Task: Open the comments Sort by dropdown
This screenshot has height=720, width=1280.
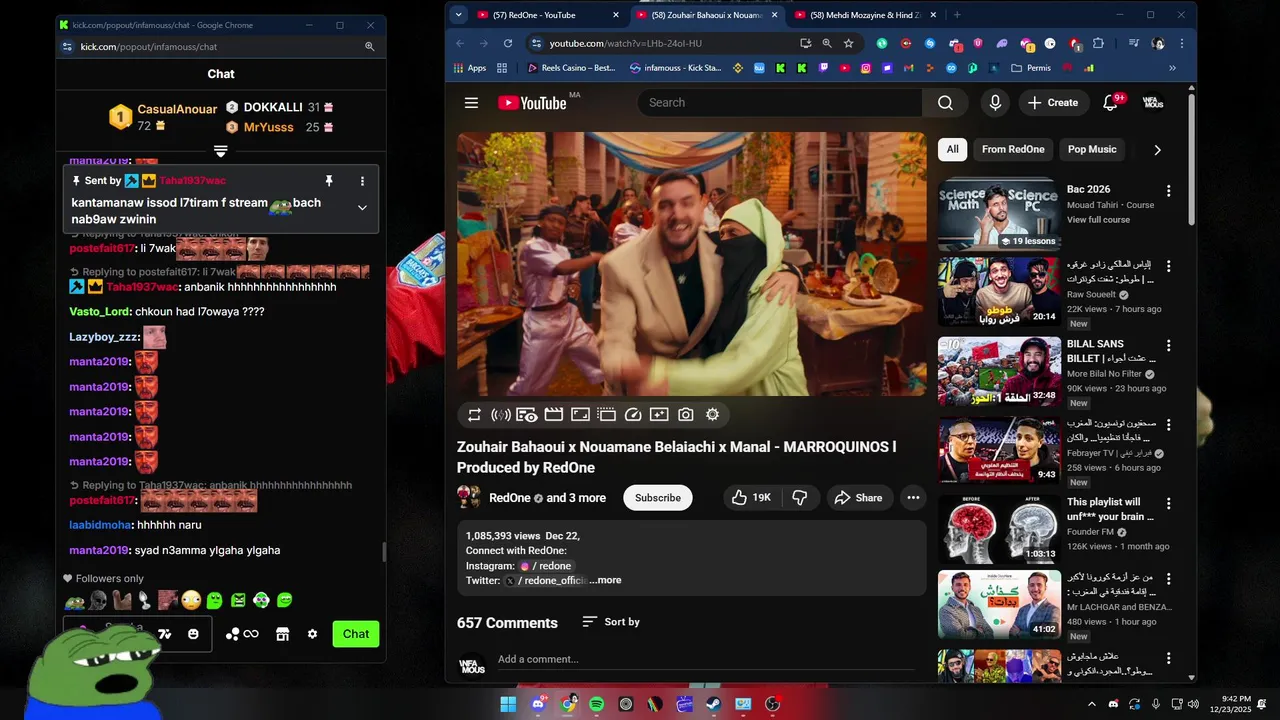Action: coord(611,622)
